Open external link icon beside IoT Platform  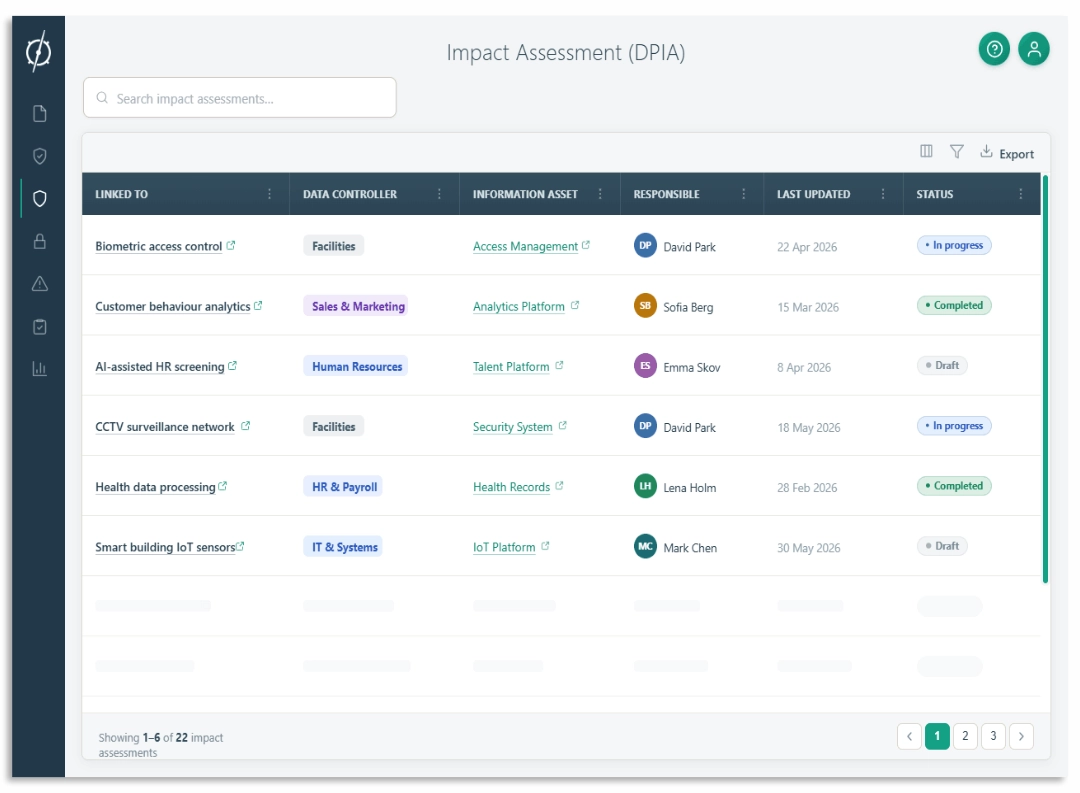[x=546, y=546]
